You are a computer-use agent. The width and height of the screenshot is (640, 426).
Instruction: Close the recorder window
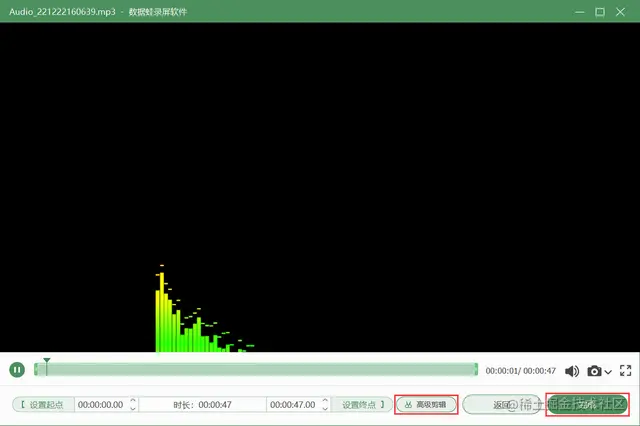(x=620, y=12)
